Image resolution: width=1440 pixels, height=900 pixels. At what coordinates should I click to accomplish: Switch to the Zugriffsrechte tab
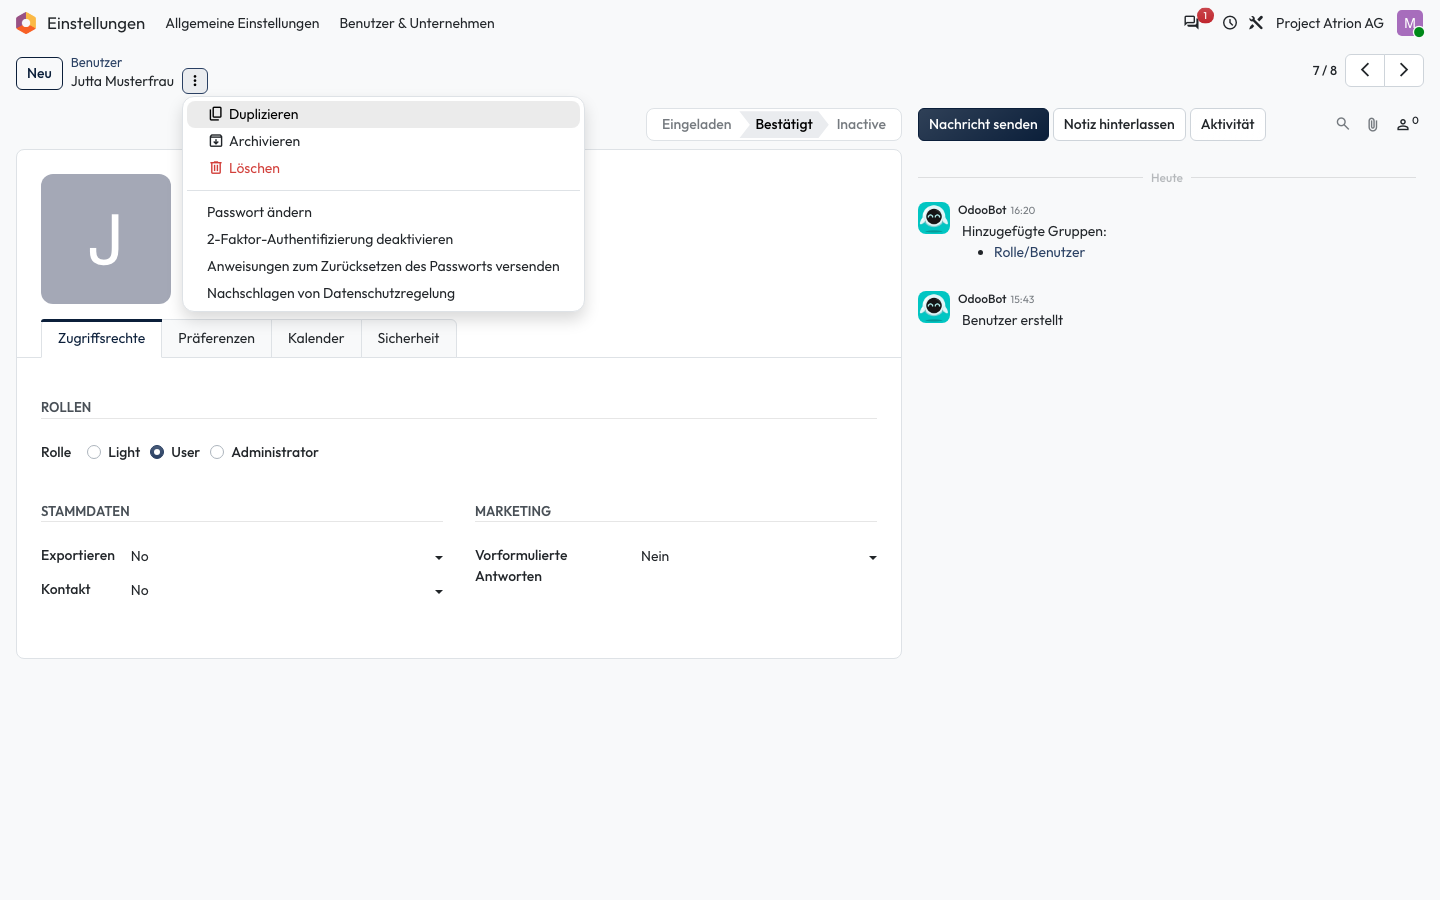pyautogui.click(x=102, y=338)
